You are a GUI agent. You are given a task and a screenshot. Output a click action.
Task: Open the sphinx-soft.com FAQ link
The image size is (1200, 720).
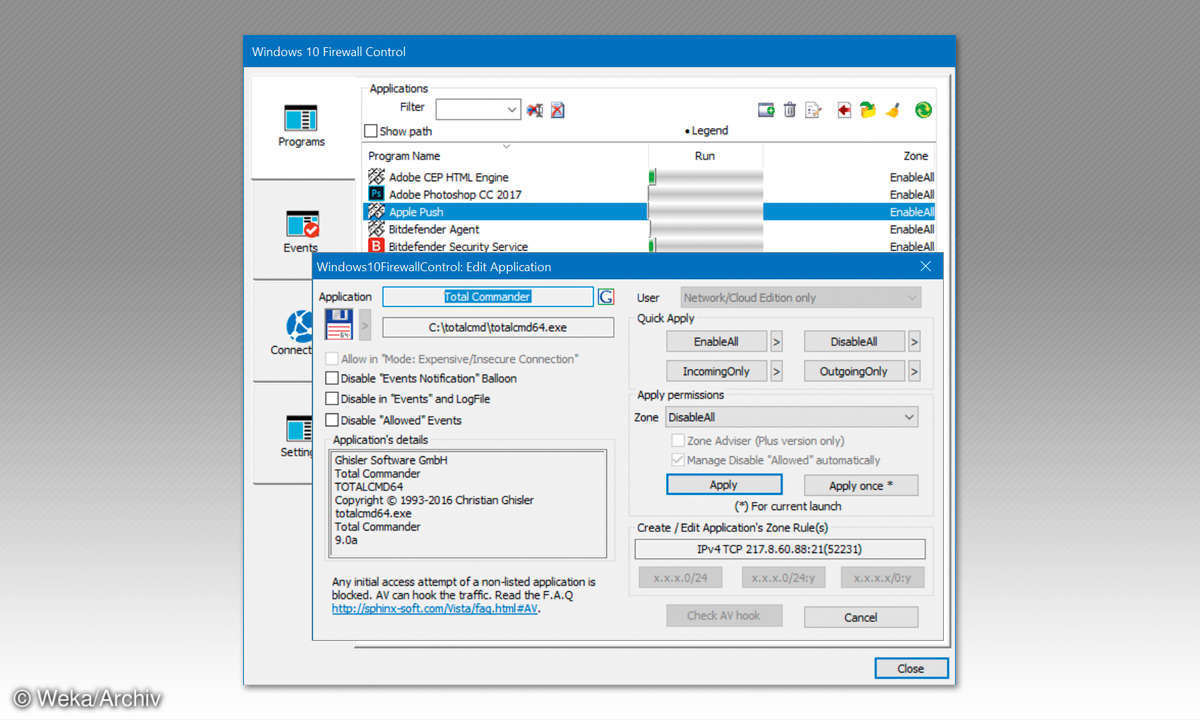(x=435, y=608)
